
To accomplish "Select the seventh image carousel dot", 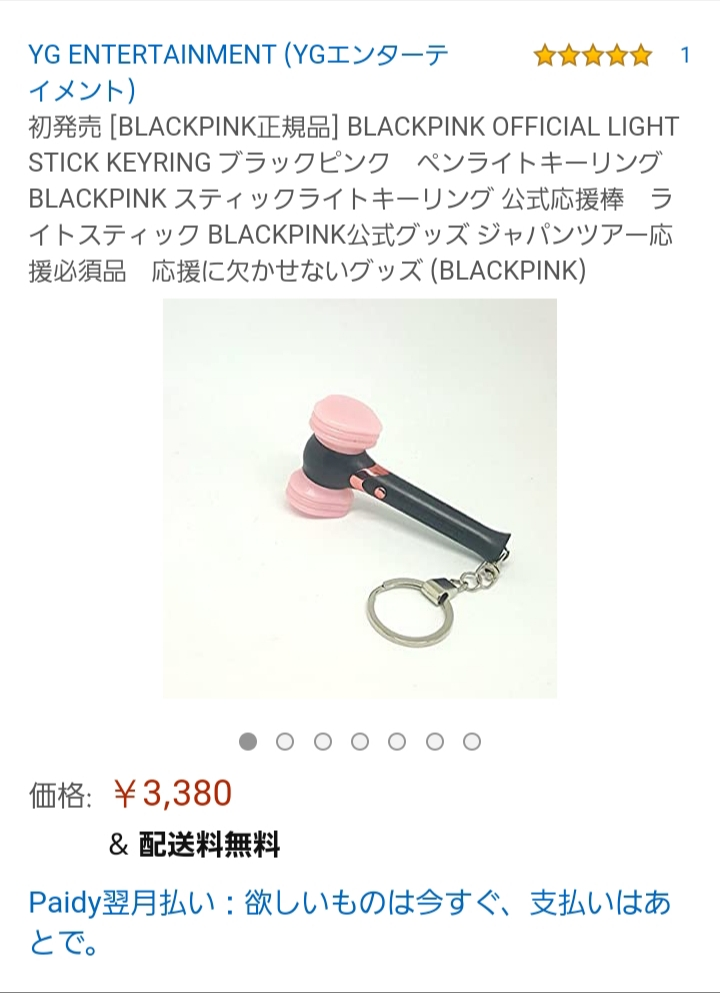I will point(472,741).
